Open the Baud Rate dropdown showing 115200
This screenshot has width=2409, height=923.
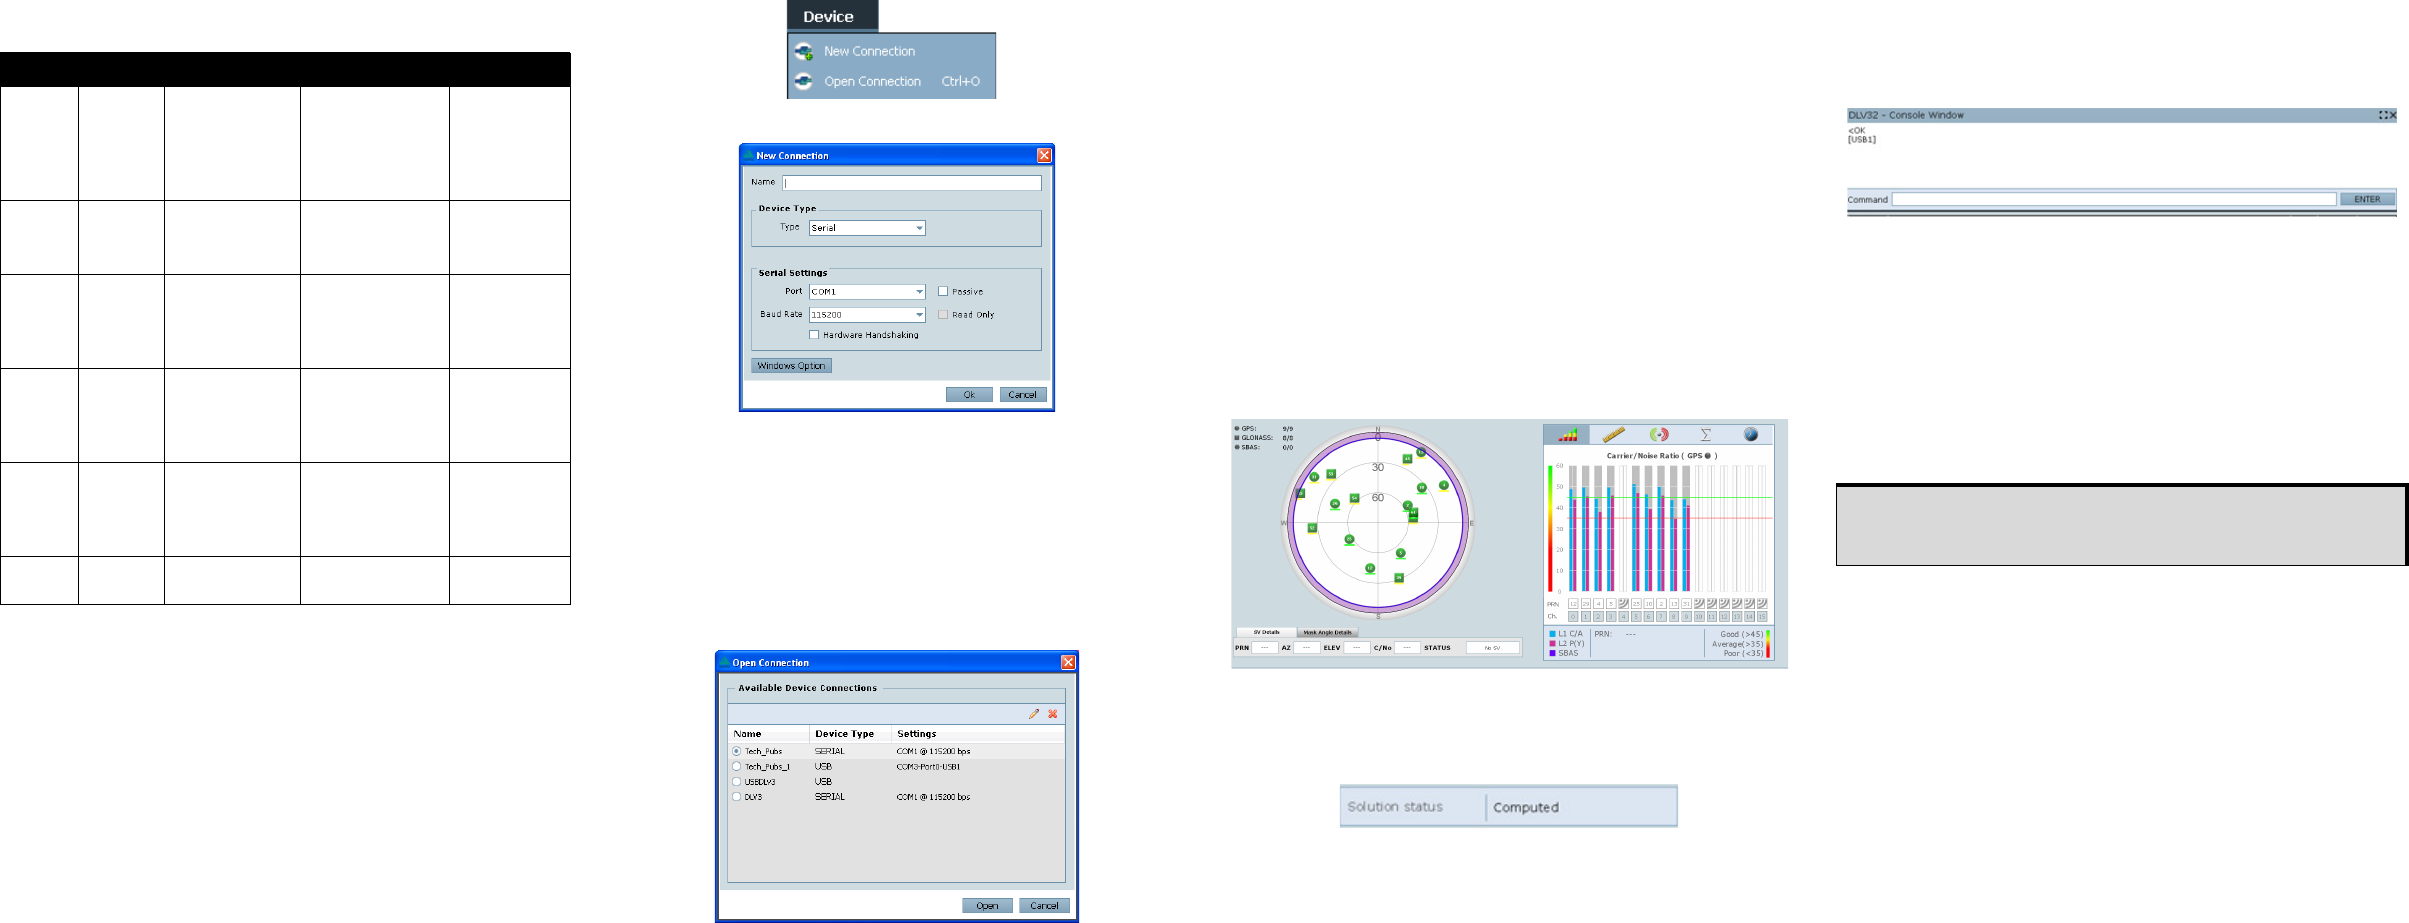click(866, 315)
